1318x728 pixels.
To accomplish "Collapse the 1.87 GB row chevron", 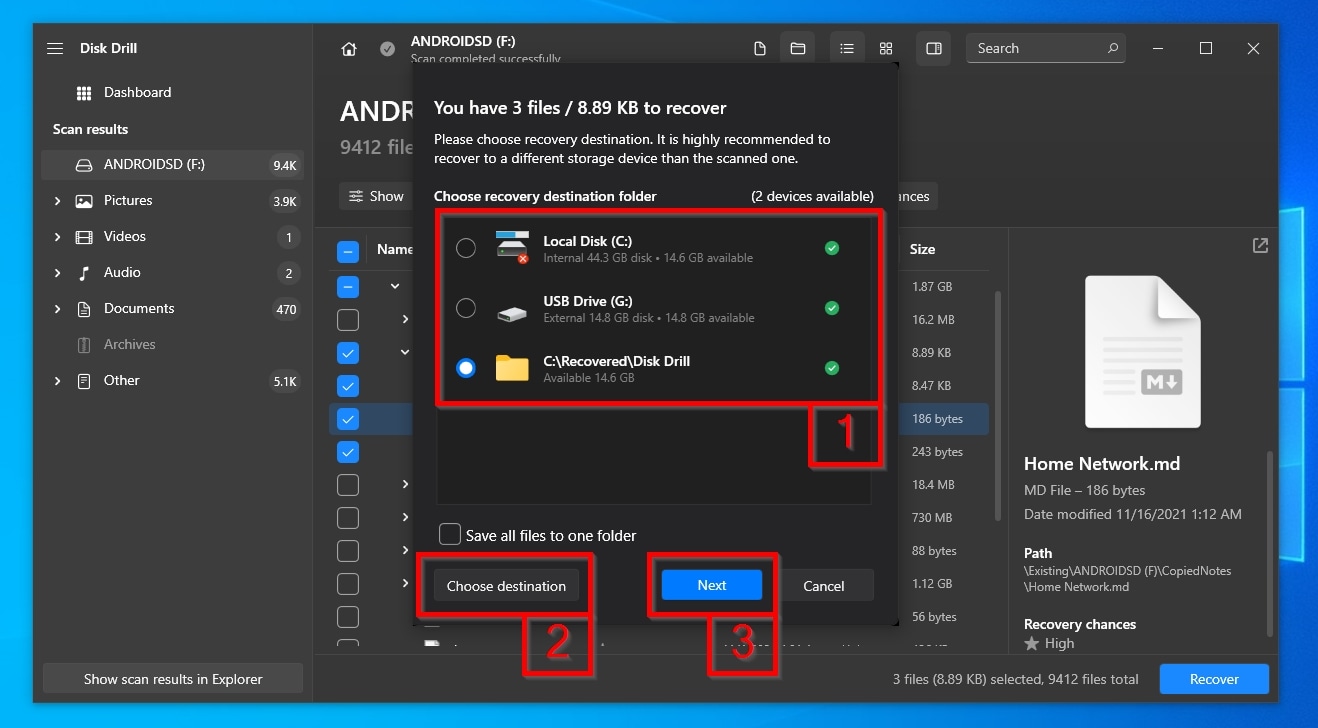I will coord(395,286).
